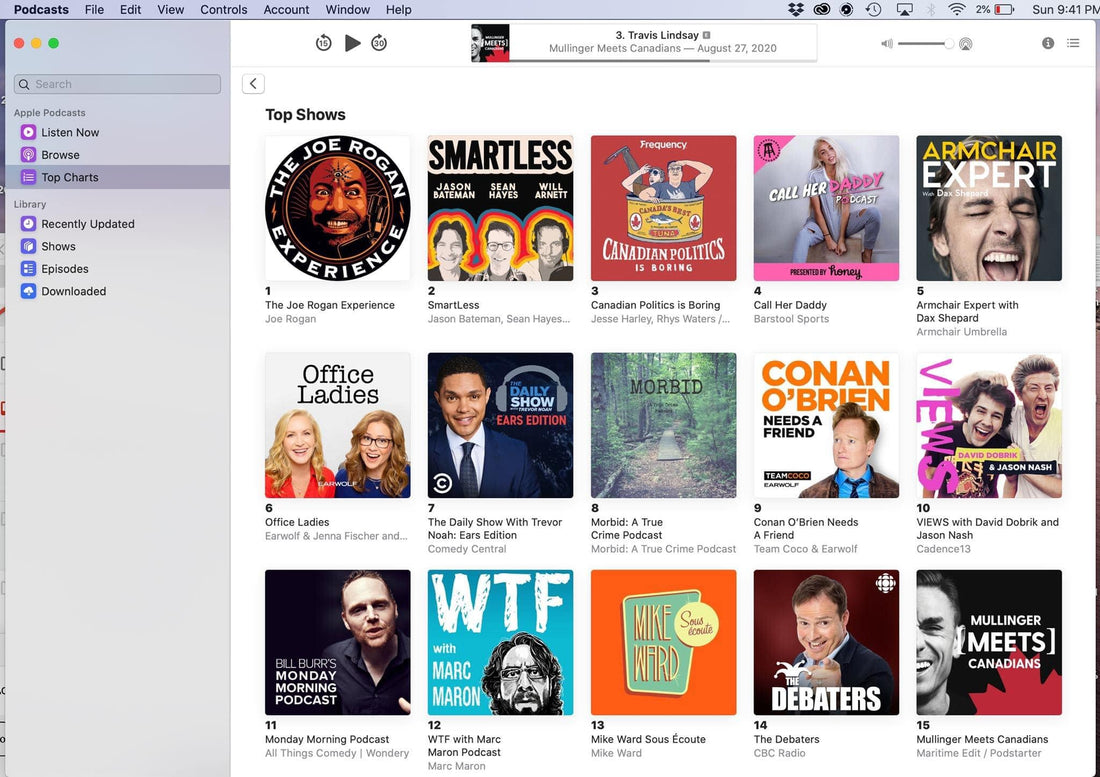1100x777 pixels.
Task: Open The Joe Rogan Experience show
Action: pyautogui.click(x=337, y=208)
